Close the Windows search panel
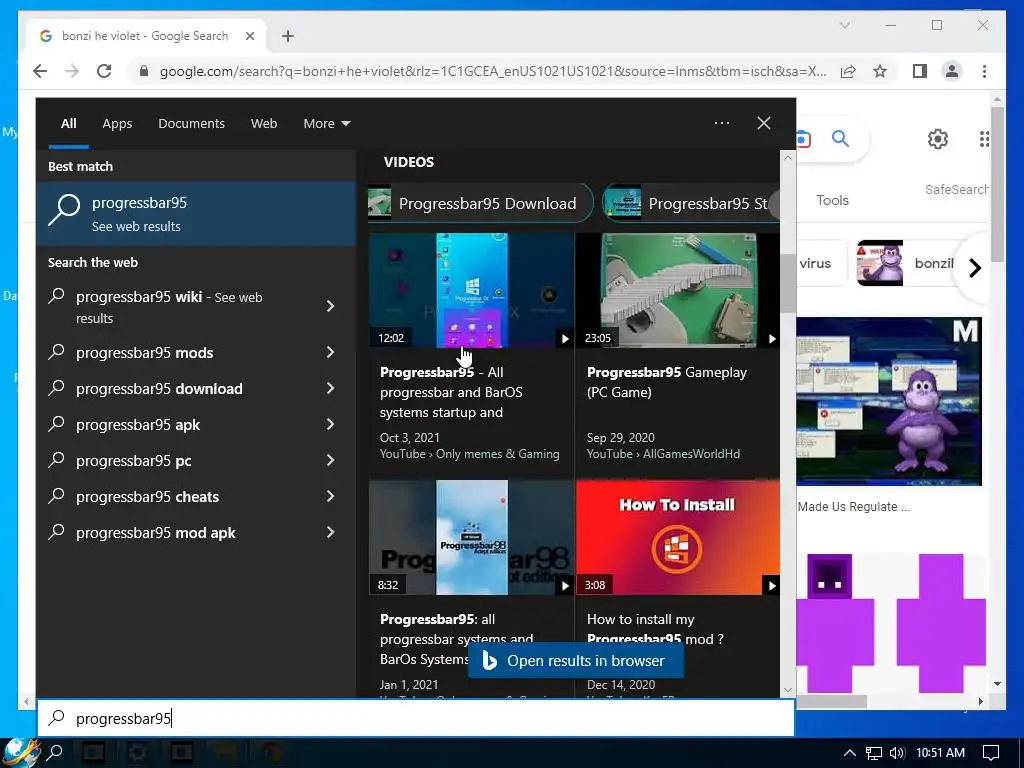Image resolution: width=1024 pixels, height=768 pixels. (763, 123)
